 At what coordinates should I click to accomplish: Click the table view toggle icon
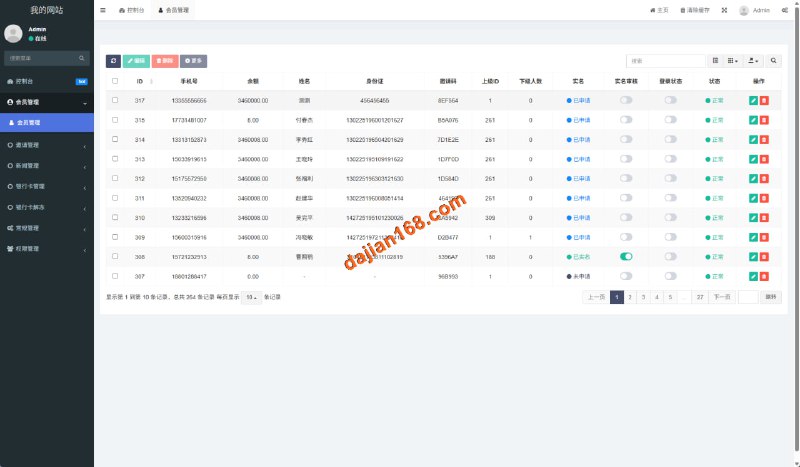click(x=715, y=61)
